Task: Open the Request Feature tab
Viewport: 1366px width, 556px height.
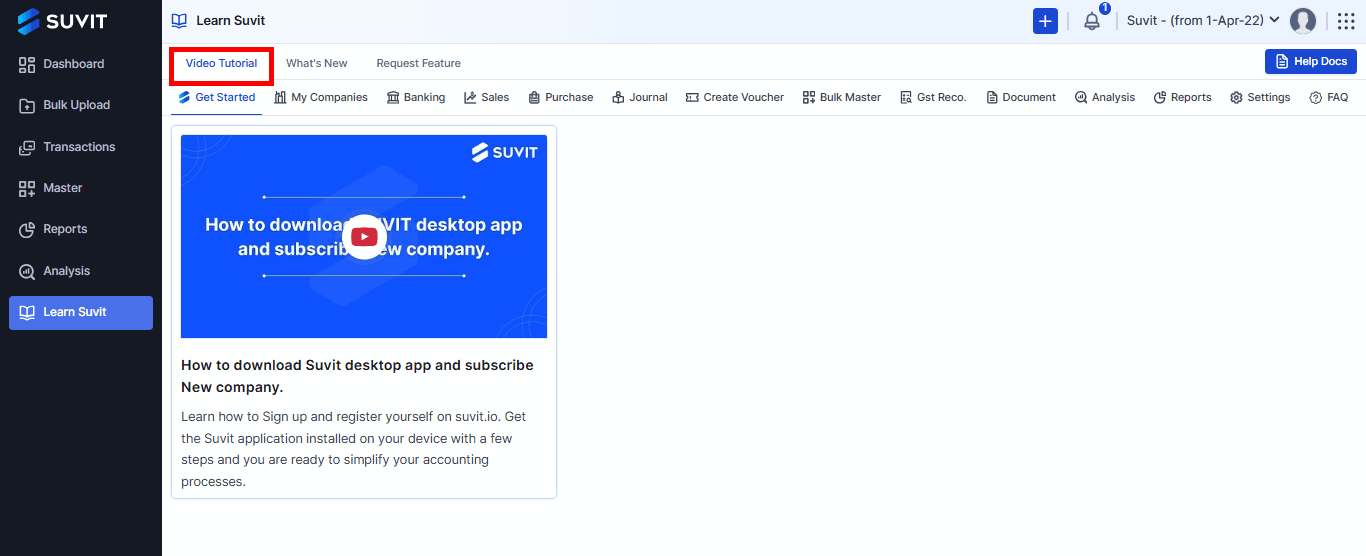Action: [419, 63]
